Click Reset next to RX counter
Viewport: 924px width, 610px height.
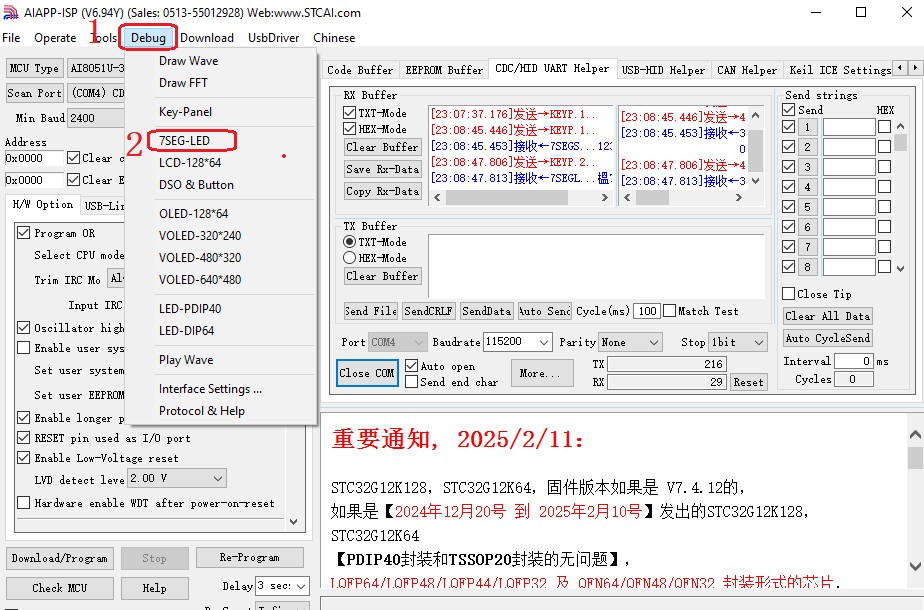coord(748,382)
